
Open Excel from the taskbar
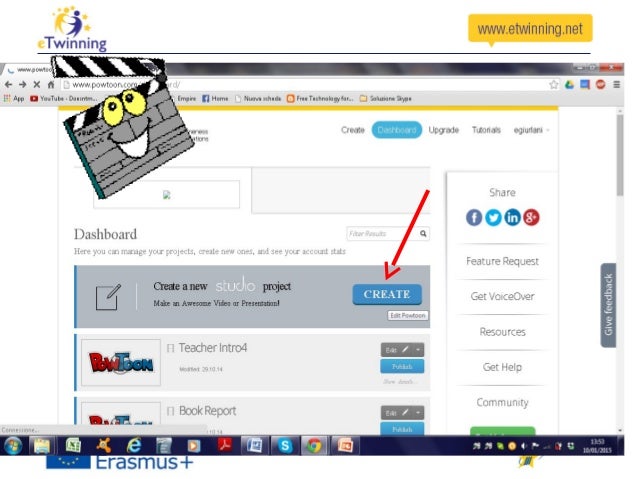point(74,446)
